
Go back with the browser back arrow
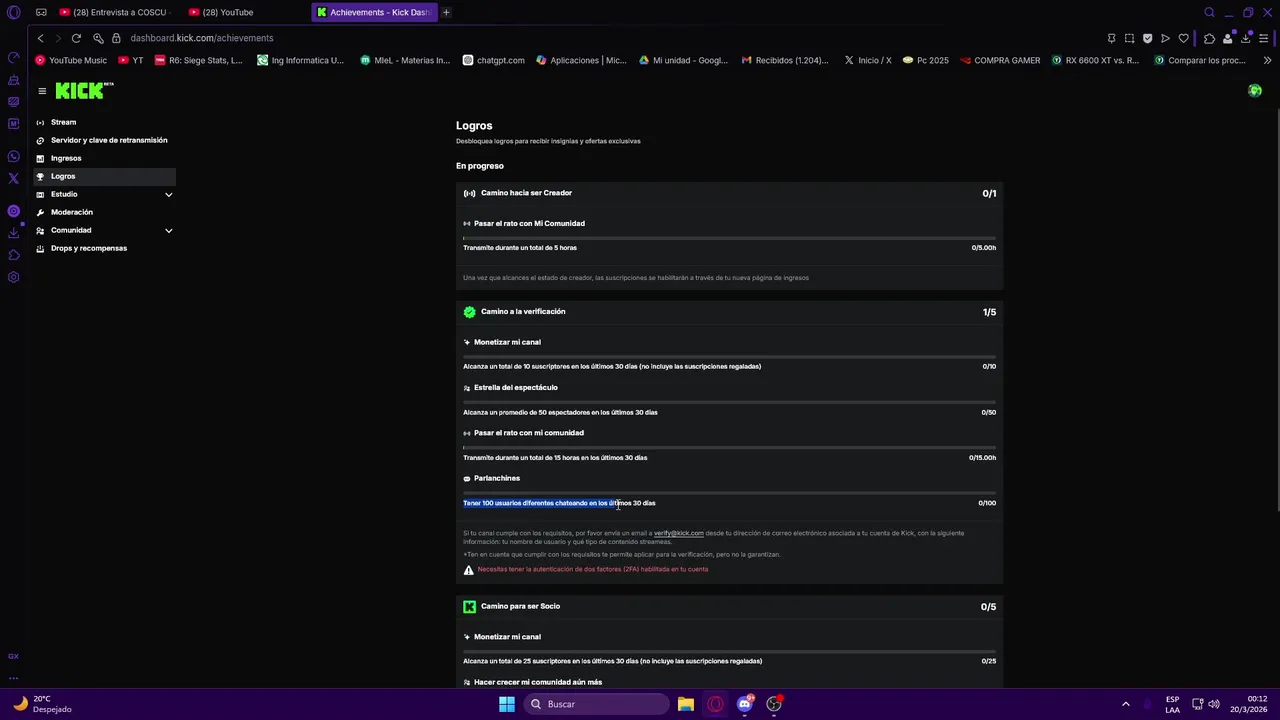point(40,38)
